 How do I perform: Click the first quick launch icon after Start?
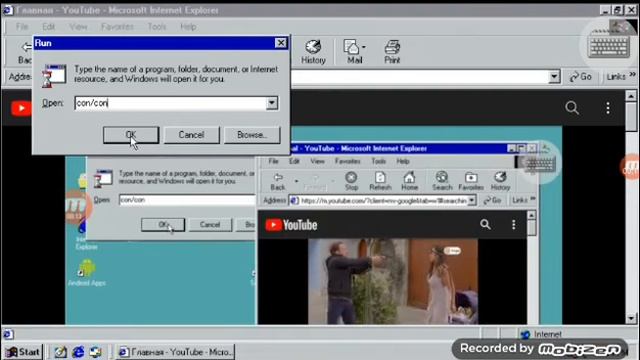pyautogui.click(x=60, y=351)
